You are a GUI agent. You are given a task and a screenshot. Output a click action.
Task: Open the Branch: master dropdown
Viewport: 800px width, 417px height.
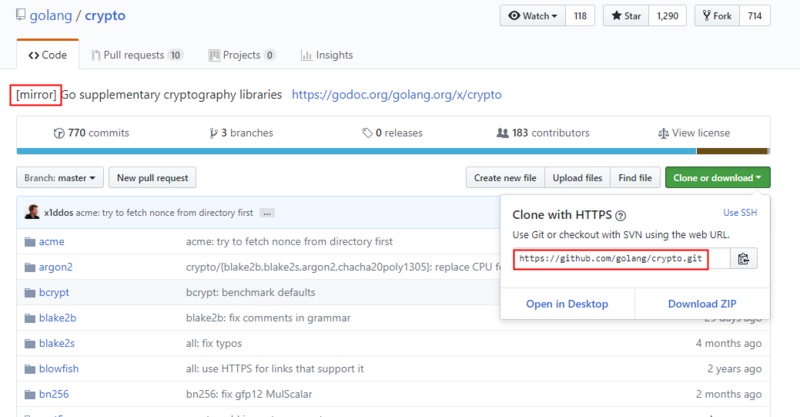60,178
